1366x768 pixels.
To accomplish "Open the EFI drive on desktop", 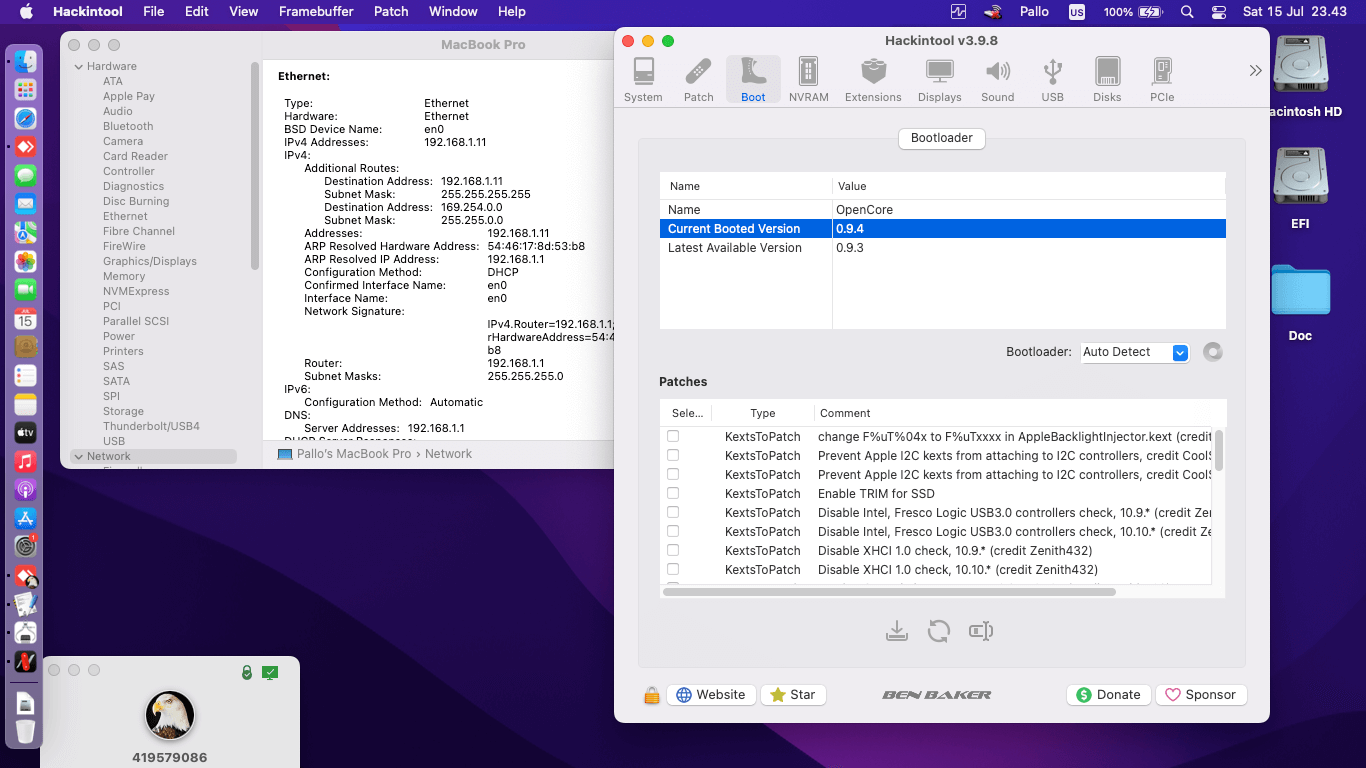I will click(1300, 189).
